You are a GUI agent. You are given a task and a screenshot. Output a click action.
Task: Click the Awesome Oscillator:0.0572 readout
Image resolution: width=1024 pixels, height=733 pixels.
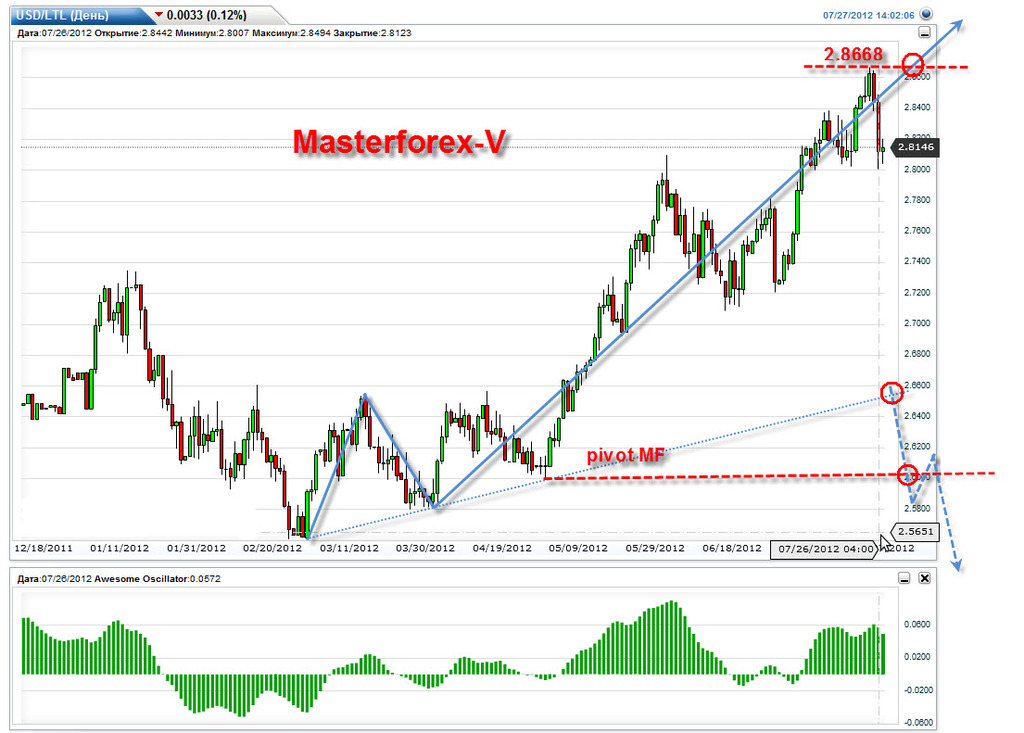(157, 579)
